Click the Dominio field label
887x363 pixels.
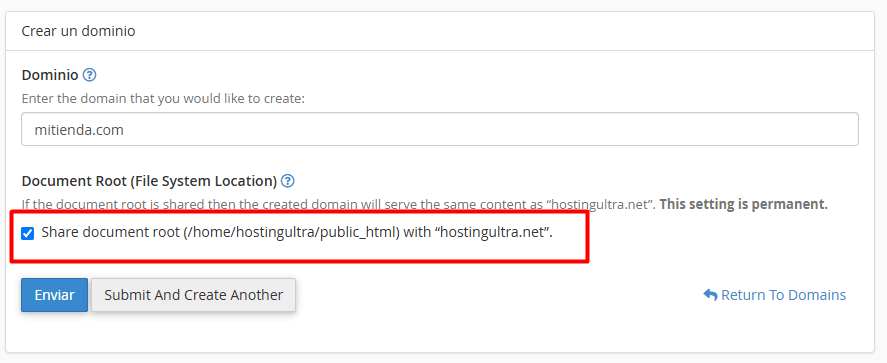coord(50,75)
